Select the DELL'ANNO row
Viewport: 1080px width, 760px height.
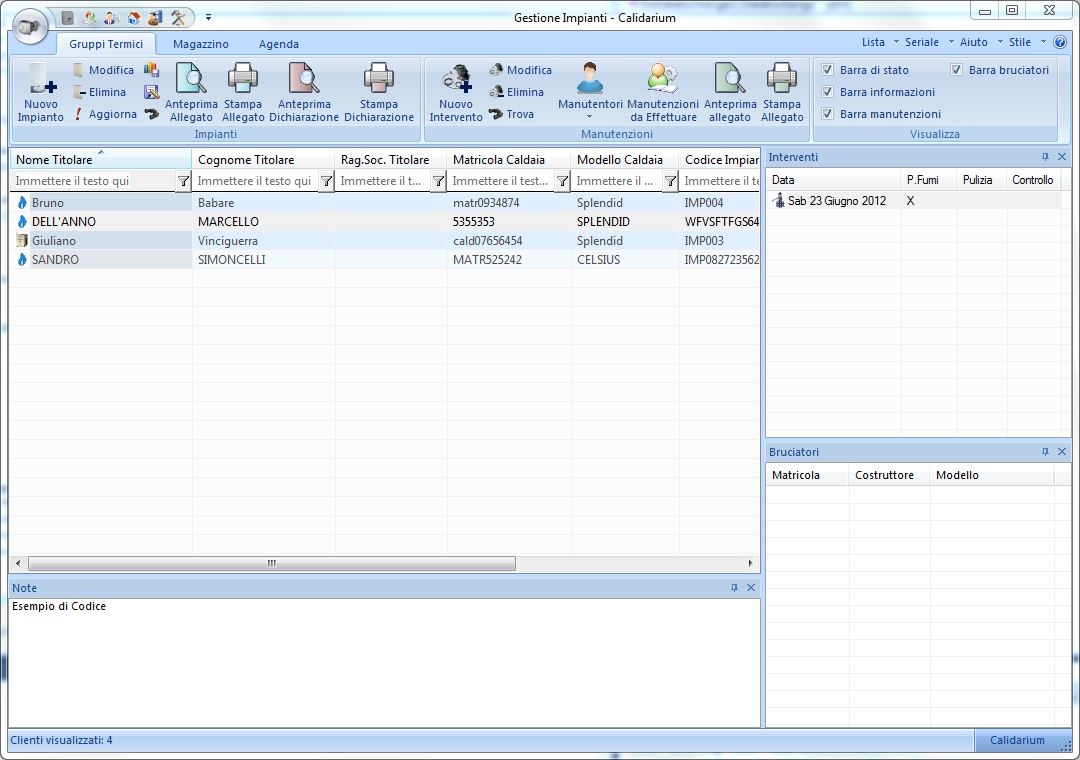[x=385, y=222]
